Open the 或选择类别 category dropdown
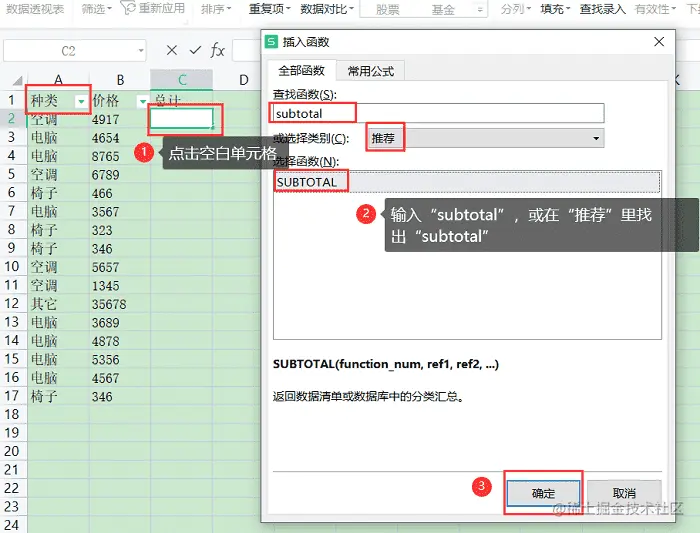700x533 pixels. click(x=596, y=138)
